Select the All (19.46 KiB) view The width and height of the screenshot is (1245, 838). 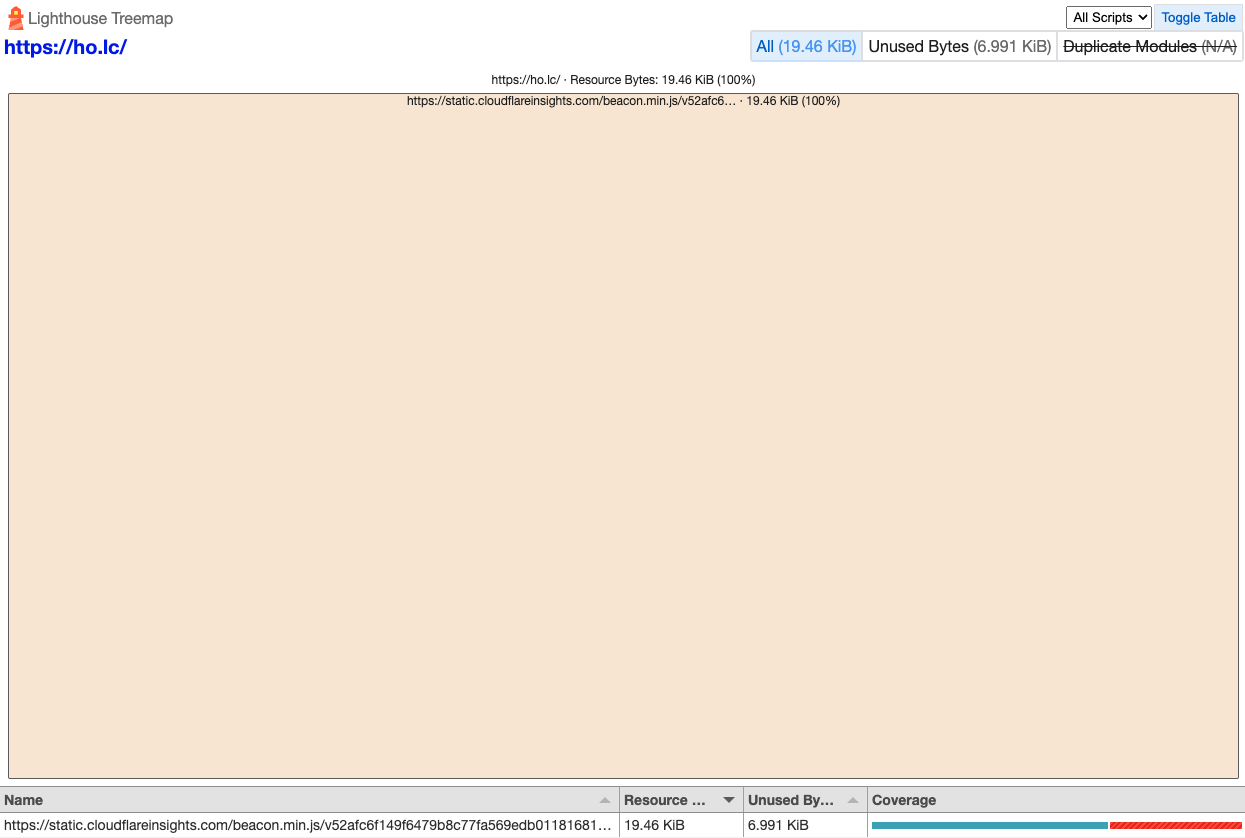tap(805, 46)
